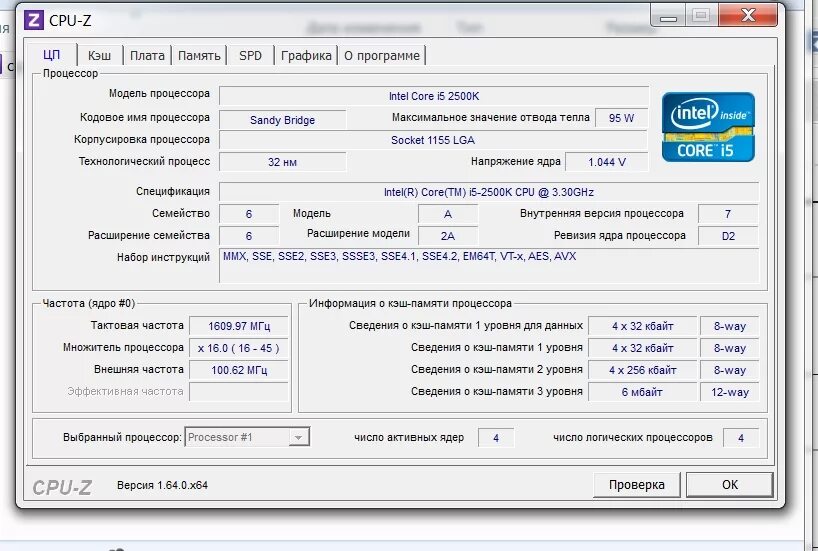
Task: Click the Модель процессора label
Action: [x=159, y=93]
